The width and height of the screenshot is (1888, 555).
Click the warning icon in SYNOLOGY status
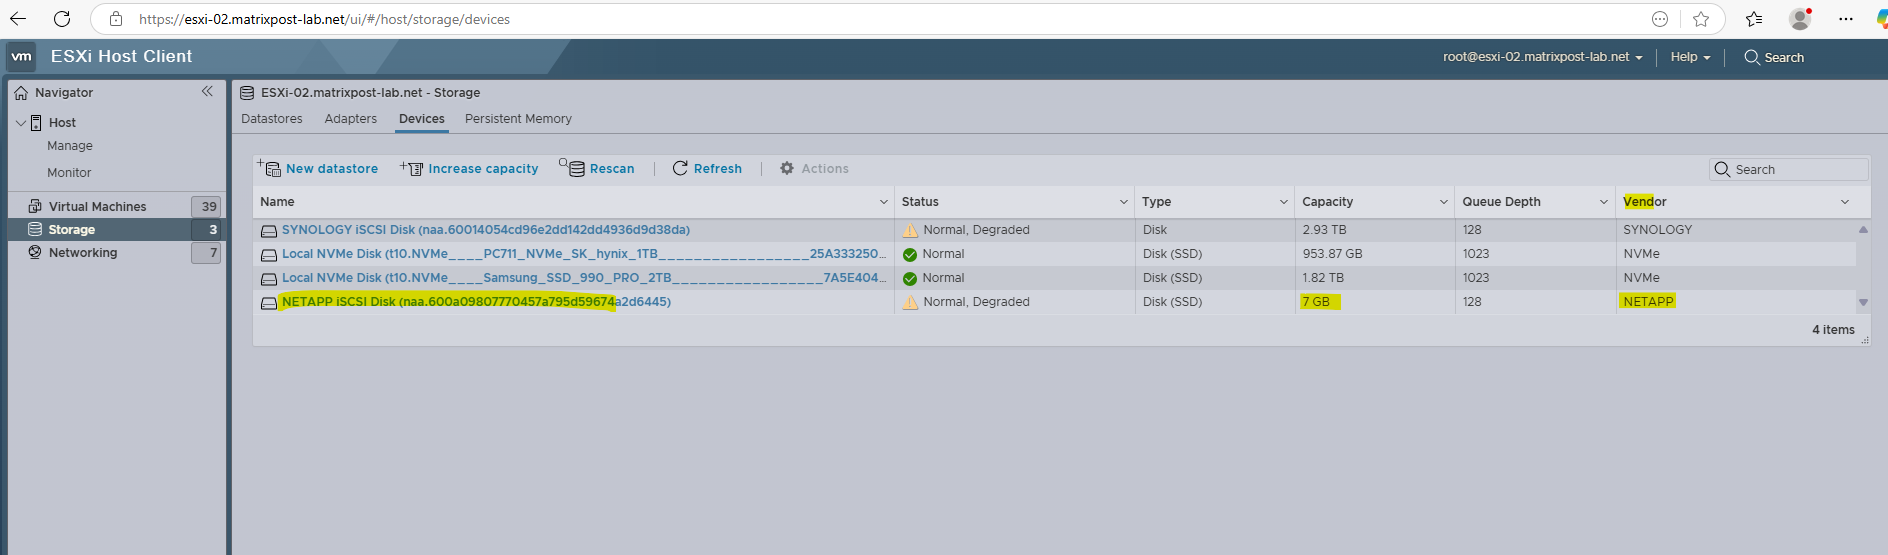click(x=910, y=230)
